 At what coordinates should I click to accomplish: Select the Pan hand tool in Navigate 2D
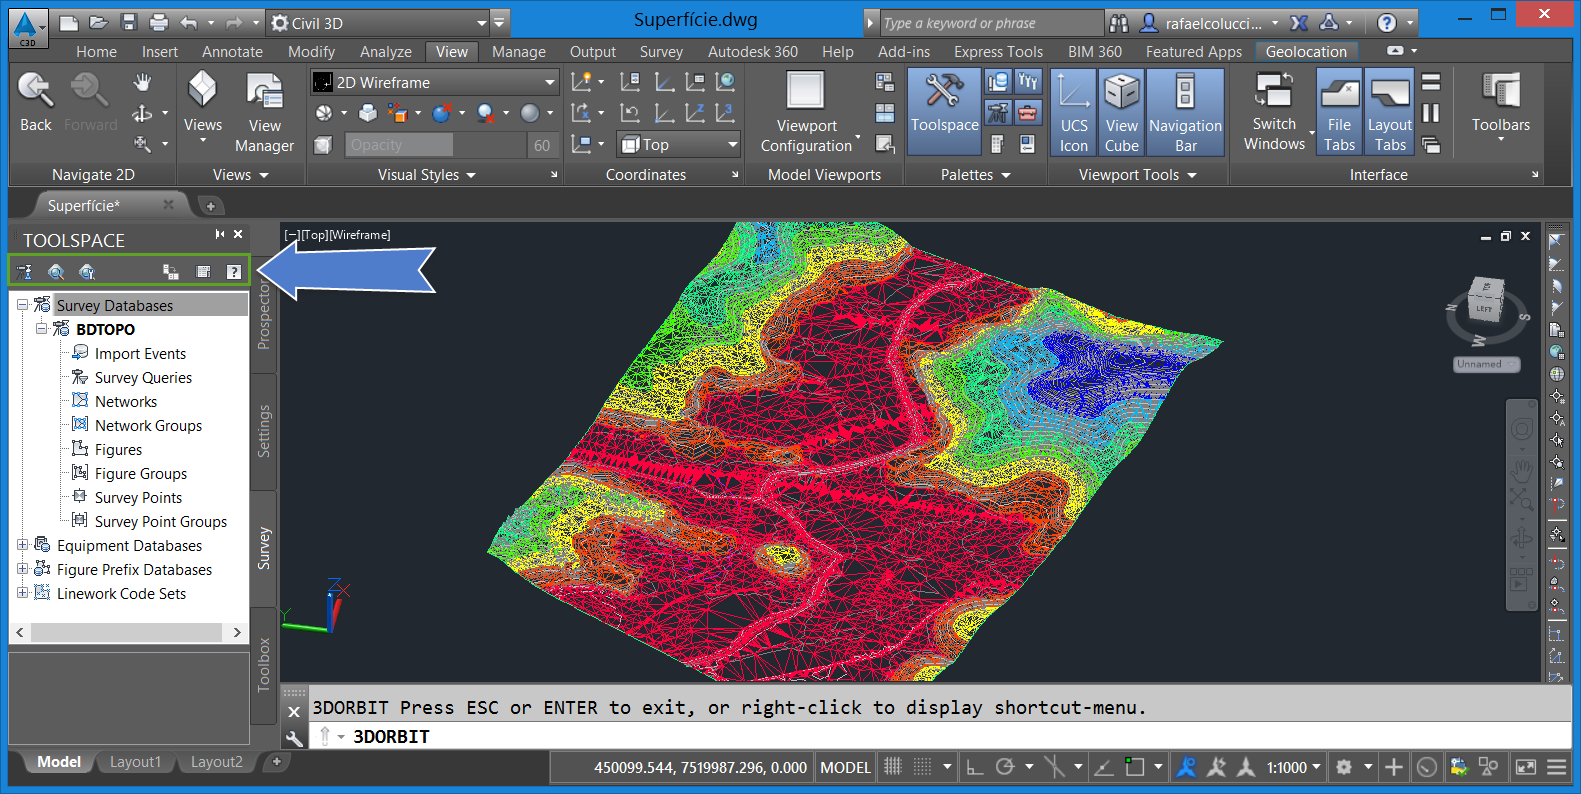point(143,82)
